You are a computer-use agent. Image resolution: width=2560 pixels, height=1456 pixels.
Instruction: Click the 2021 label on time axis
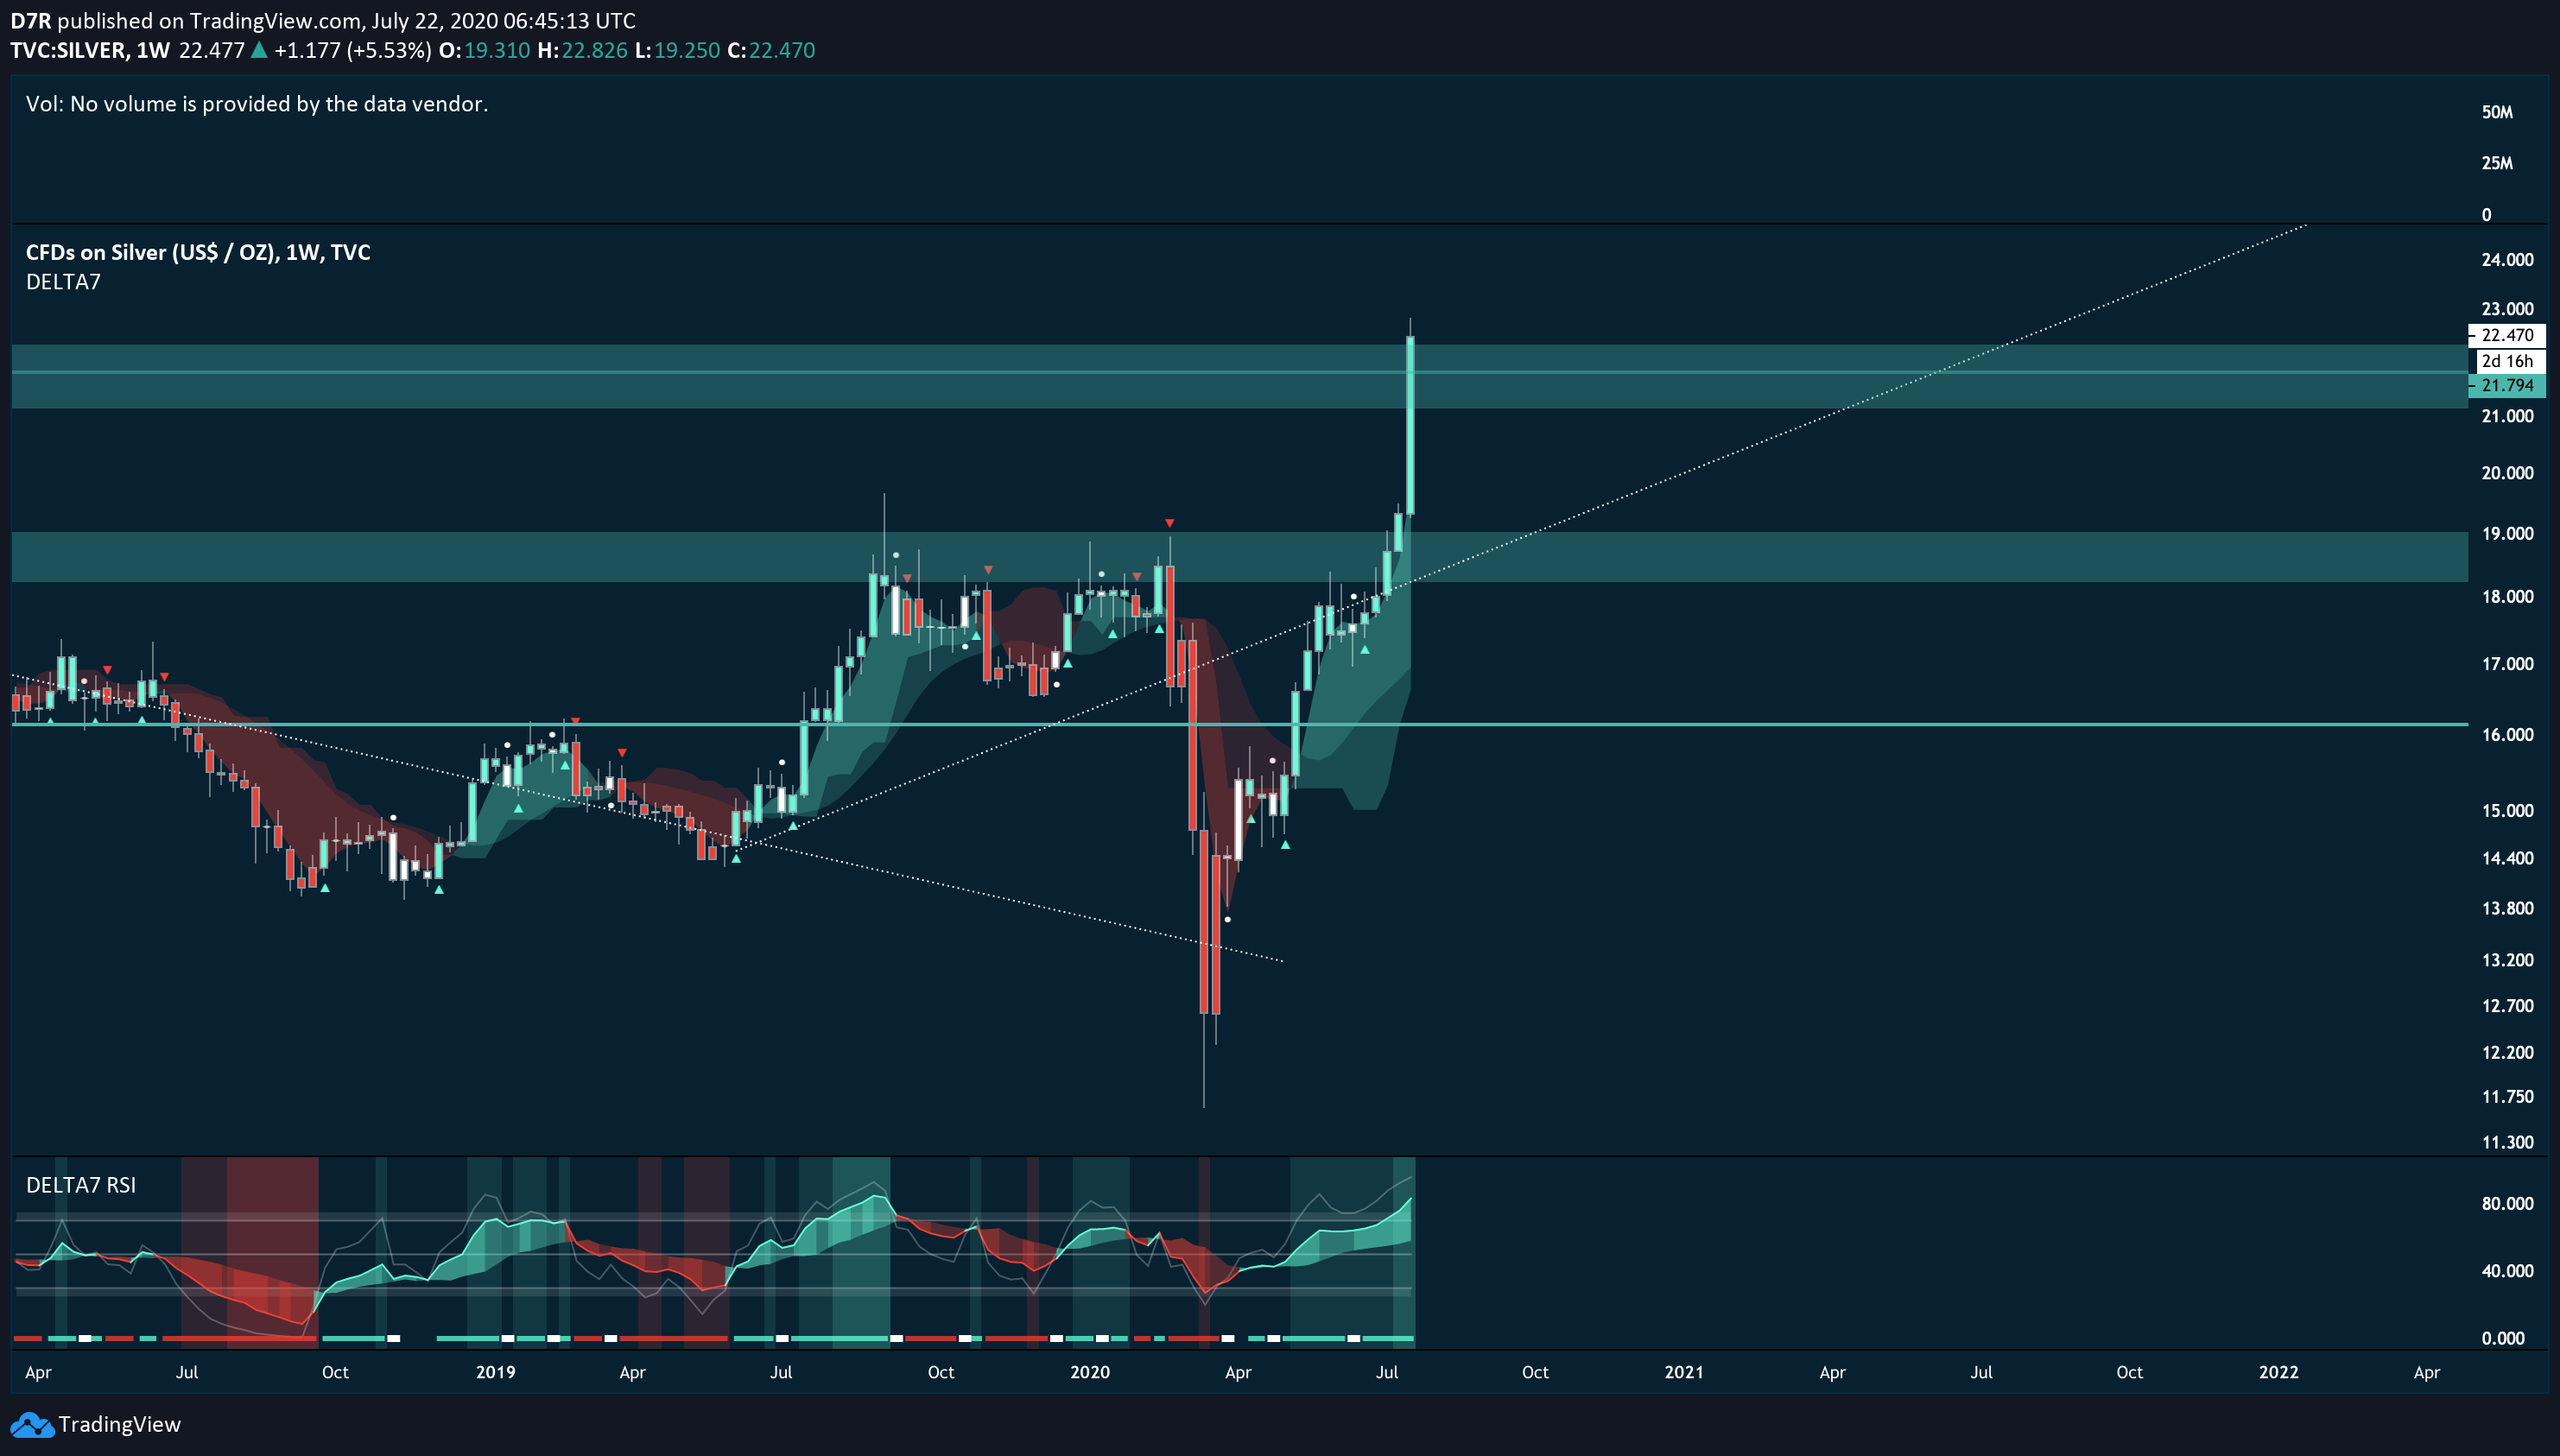pos(1683,1372)
